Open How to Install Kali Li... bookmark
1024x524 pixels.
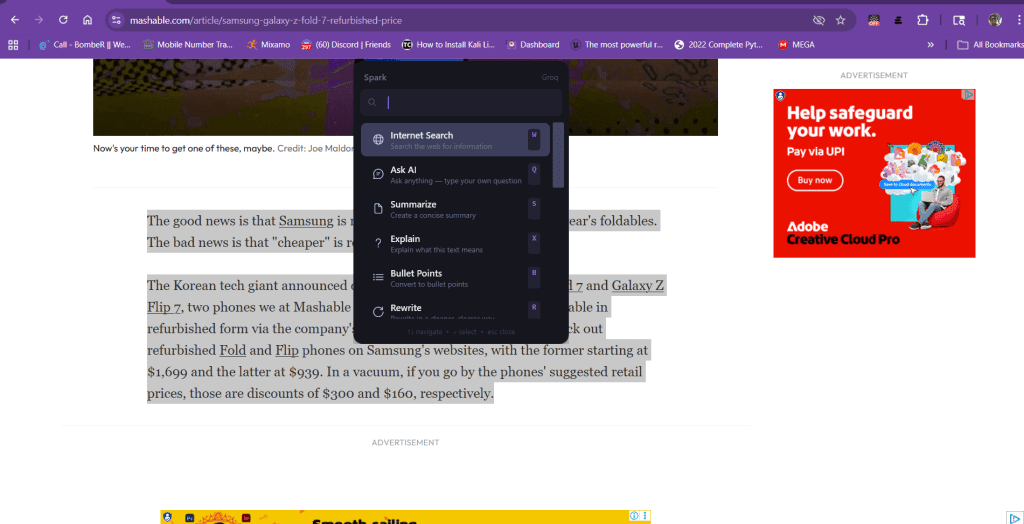[x=449, y=45]
